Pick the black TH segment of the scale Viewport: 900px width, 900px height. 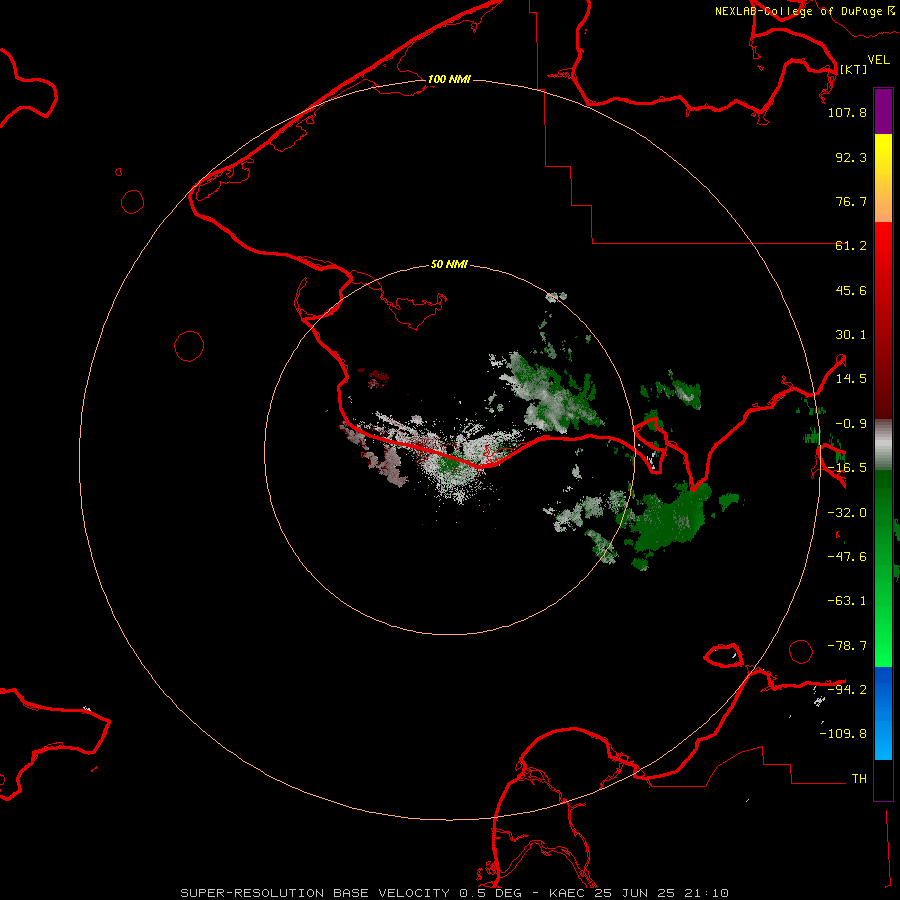click(883, 780)
